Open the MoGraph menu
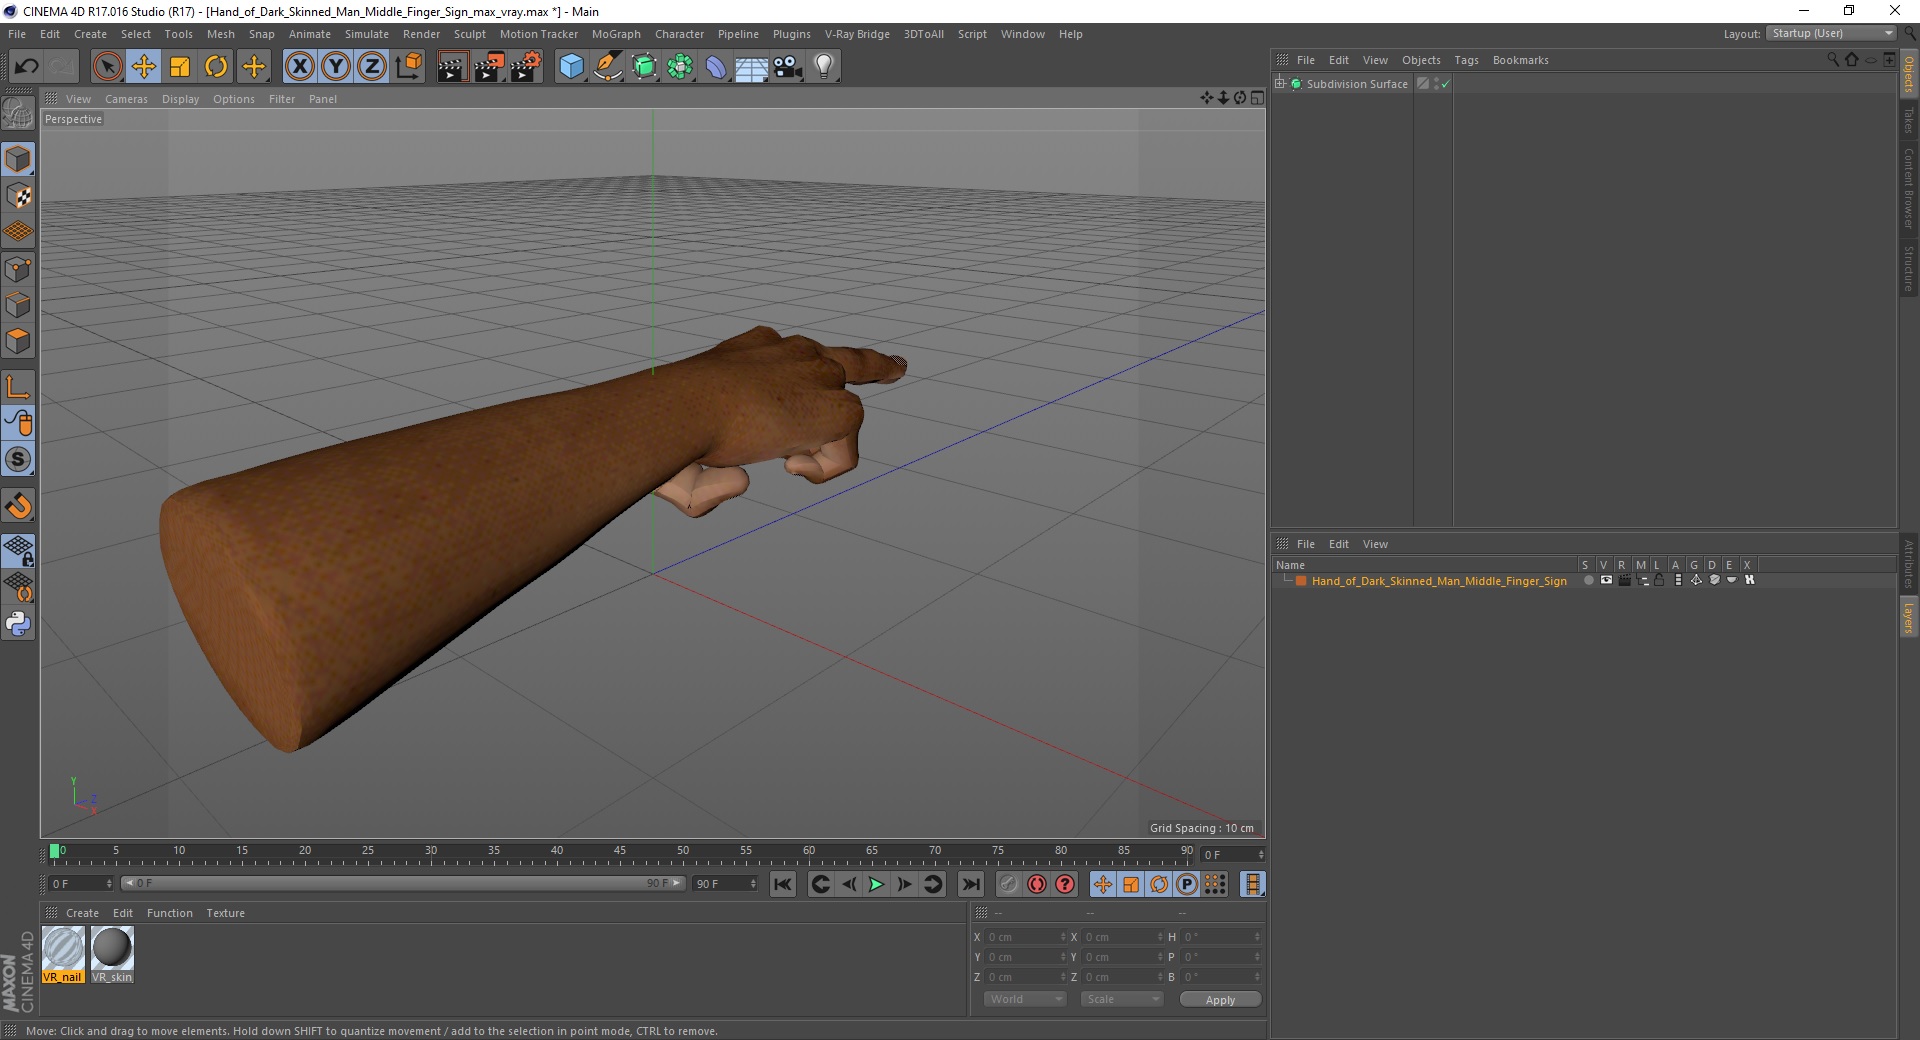1920x1040 pixels. tap(616, 34)
